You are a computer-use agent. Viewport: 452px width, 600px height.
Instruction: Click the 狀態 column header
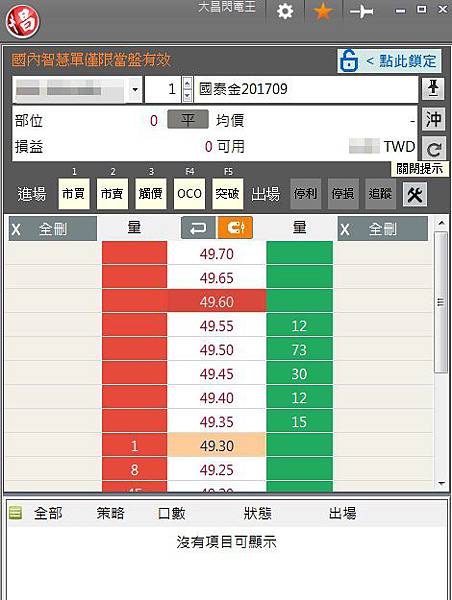click(258, 513)
